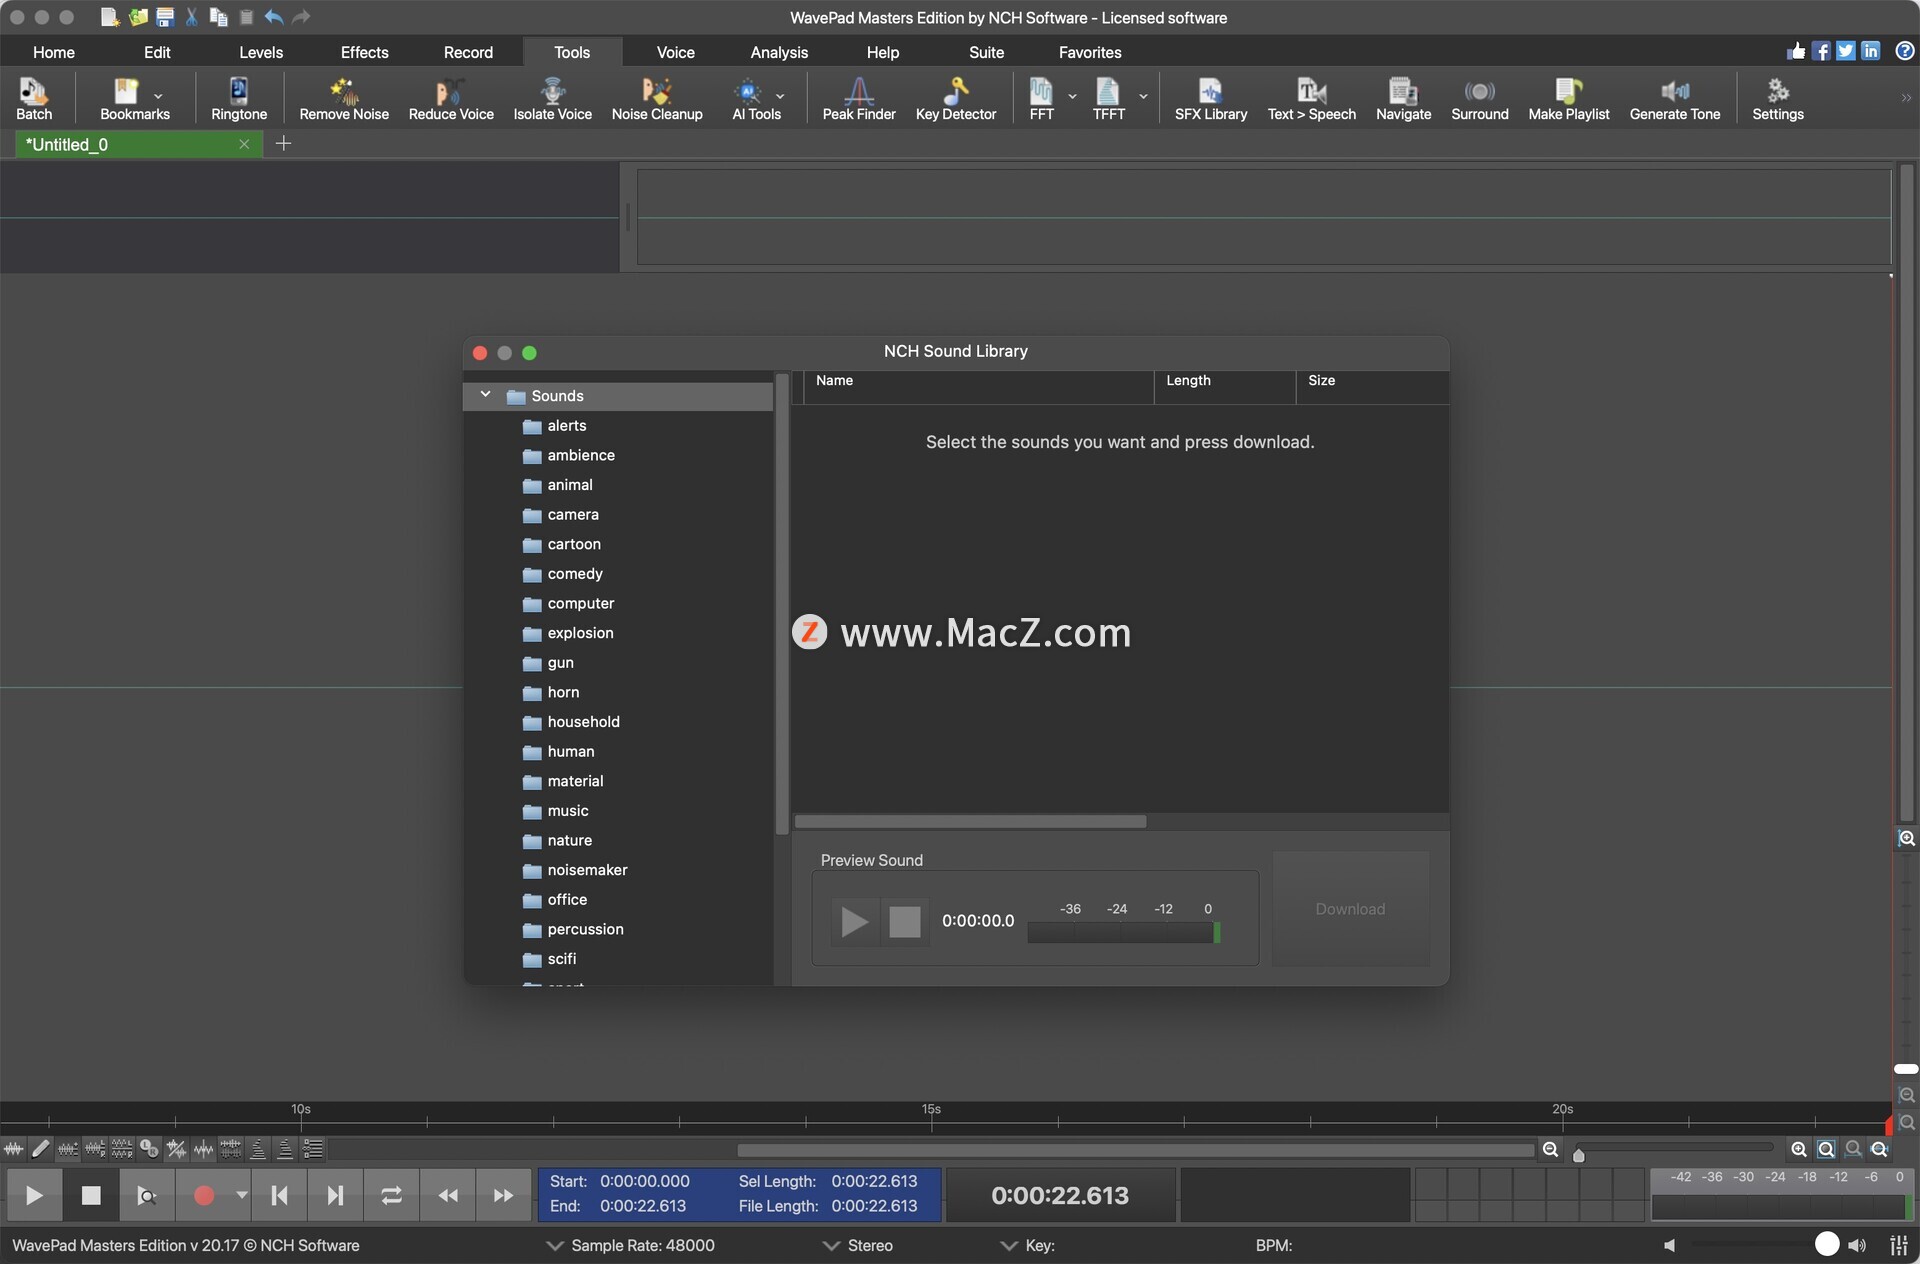Open the Batch converter tool
This screenshot has width=1920, height=1264.
coord(33,99)
